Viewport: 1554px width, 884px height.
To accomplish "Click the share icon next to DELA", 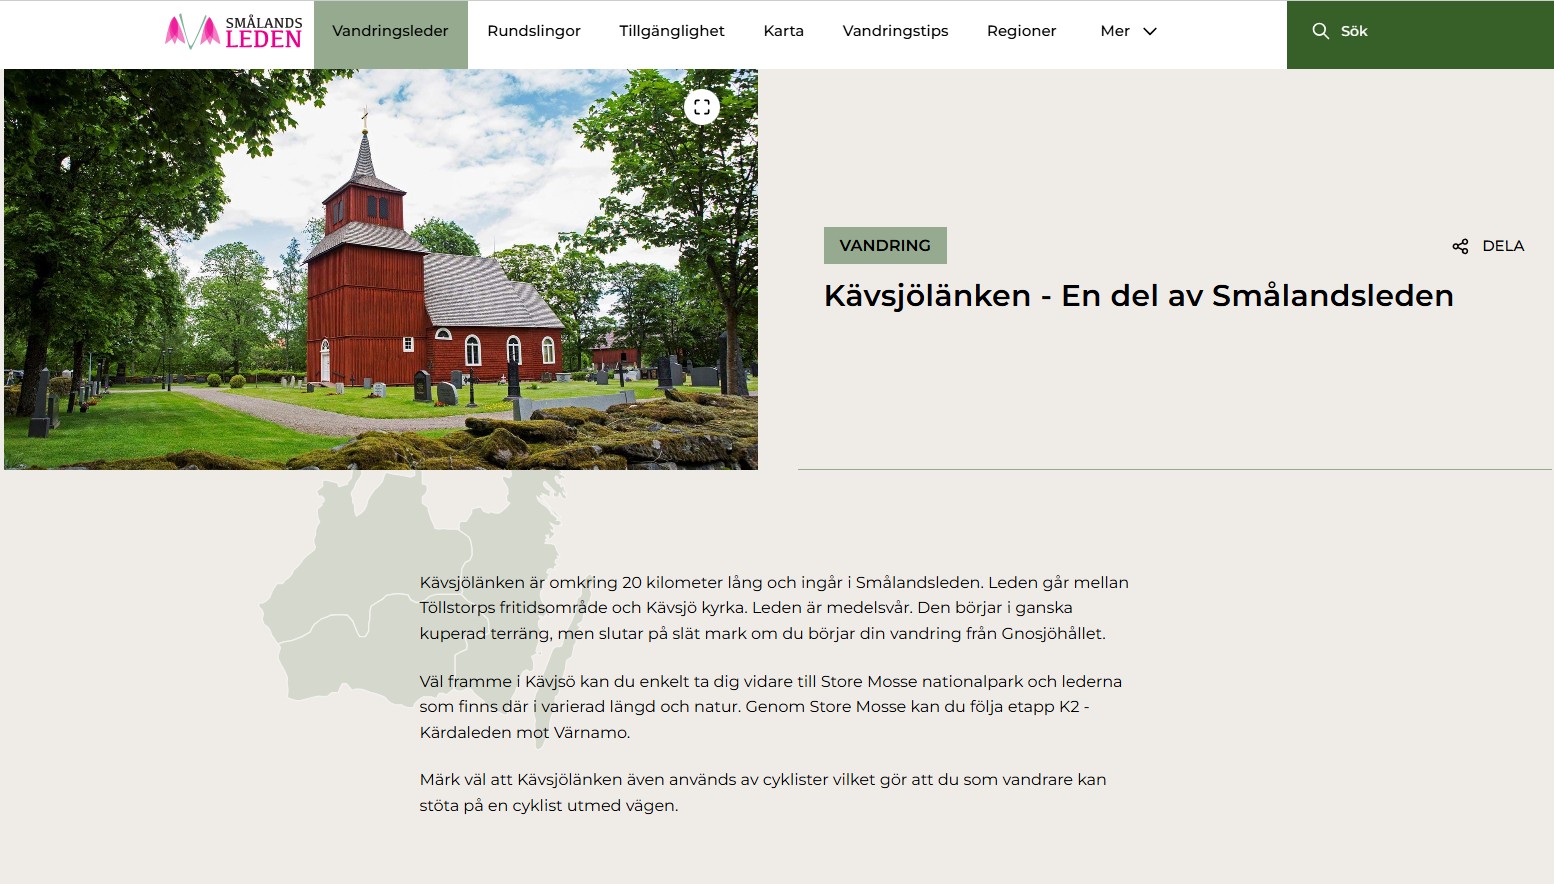I will coord(1460,246).
